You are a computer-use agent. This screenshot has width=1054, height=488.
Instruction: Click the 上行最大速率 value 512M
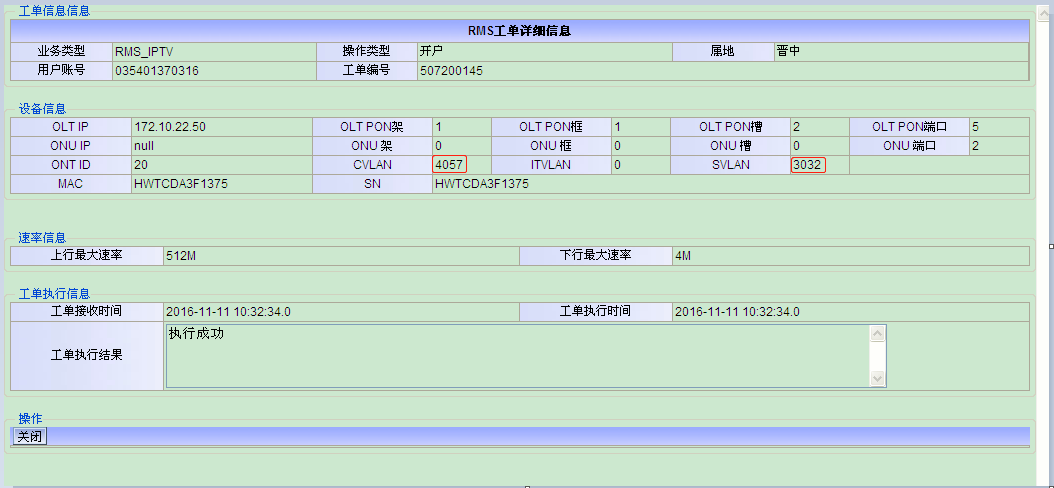(181, 256)
